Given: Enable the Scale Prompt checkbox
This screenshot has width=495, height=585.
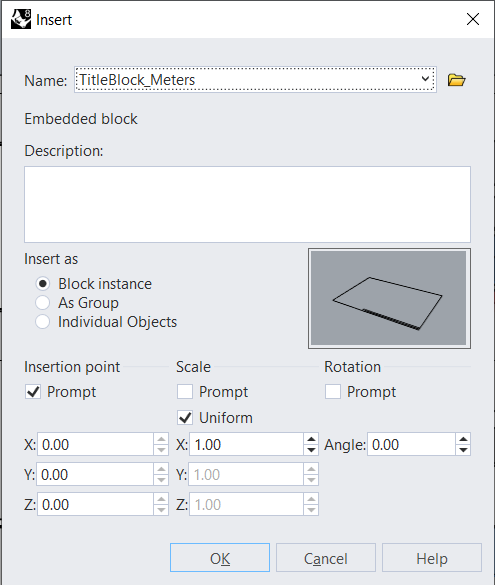Looking at the screenshot, I should tap(185, 392).
